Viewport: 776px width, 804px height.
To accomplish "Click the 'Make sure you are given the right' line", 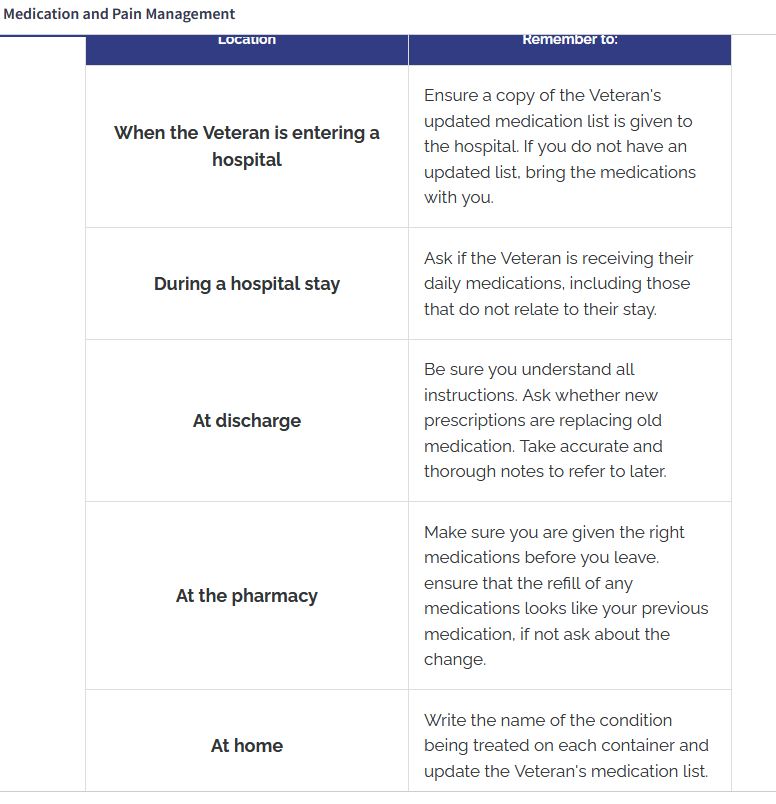I will 554,533.
